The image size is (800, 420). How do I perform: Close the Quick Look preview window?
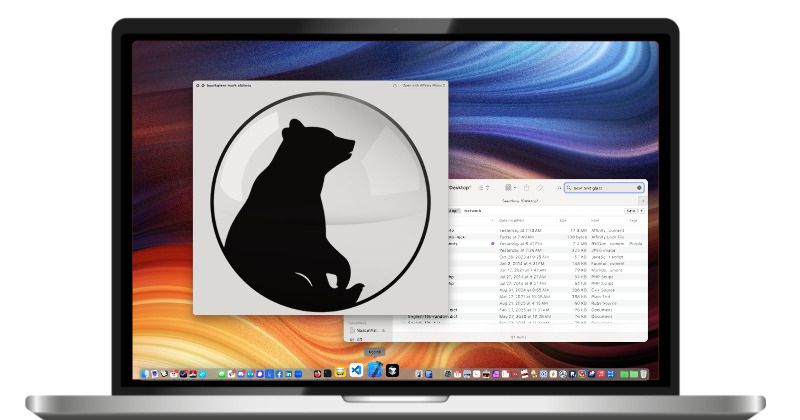tap(197, 86)
